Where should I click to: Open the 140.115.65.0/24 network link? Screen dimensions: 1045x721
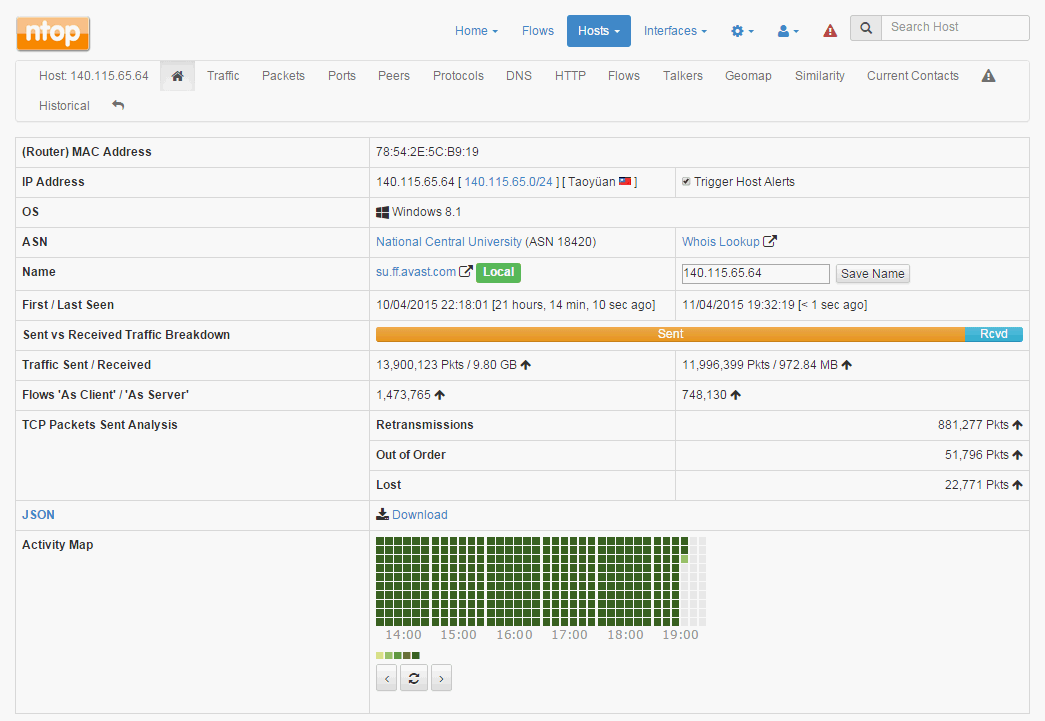point(509,182)
